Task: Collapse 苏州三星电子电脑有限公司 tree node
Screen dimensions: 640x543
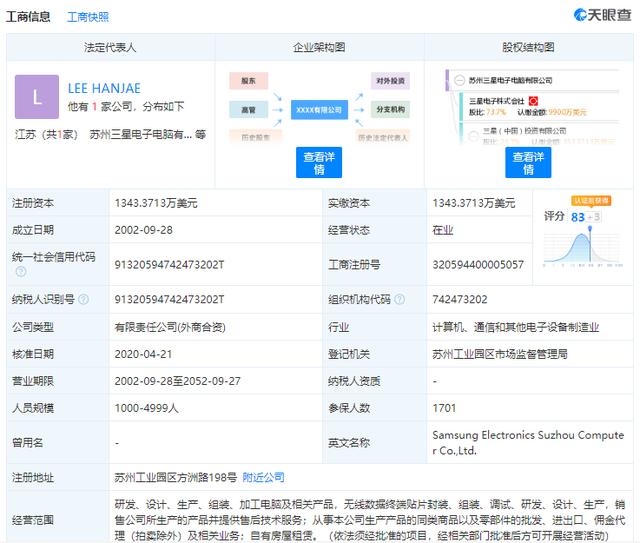Action: (460, 80)
